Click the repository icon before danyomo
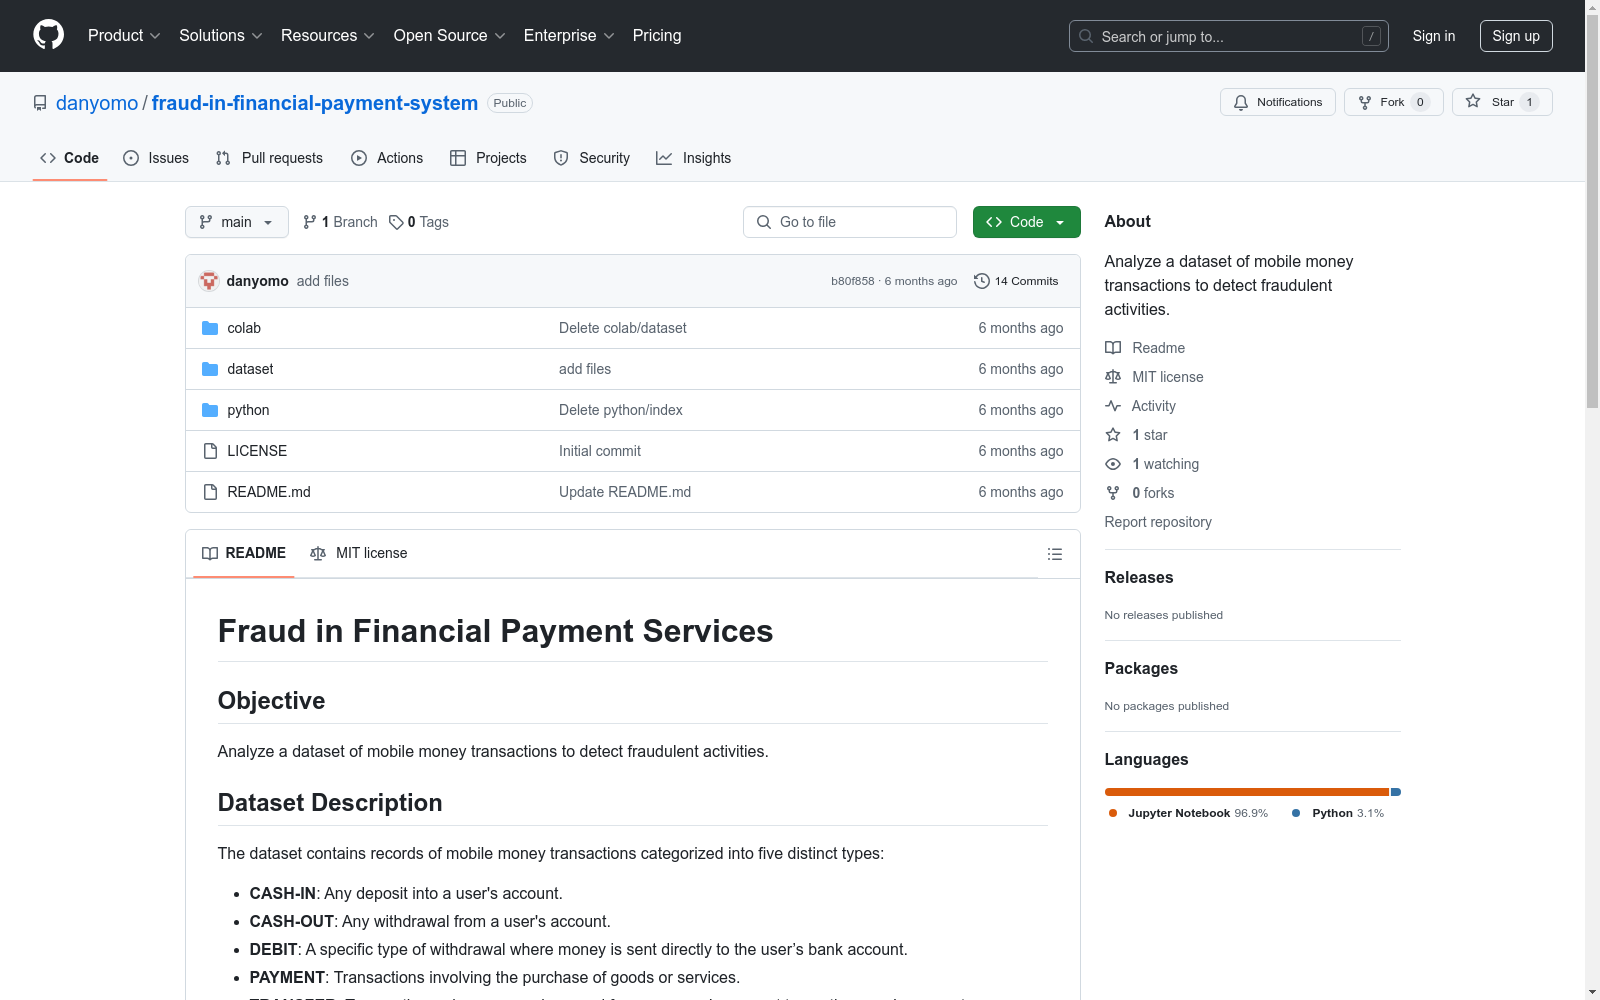 (x=40, y=103)
